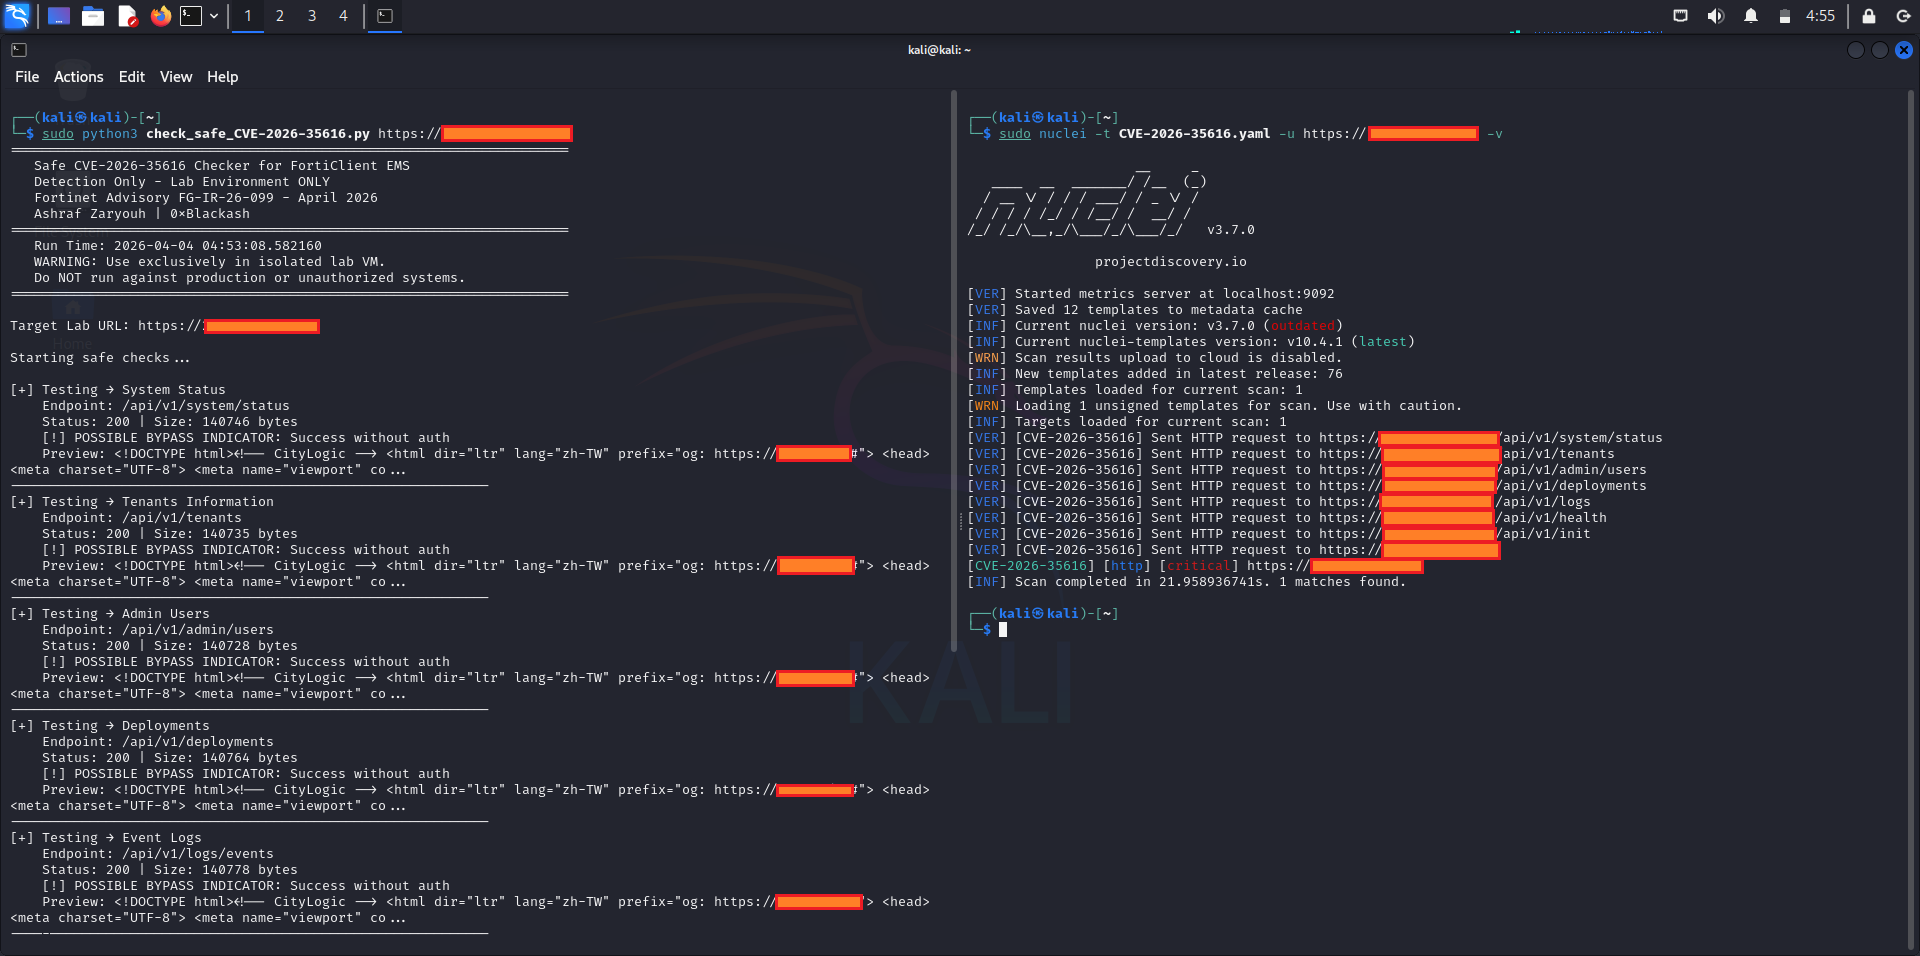1920x956 pixels.
Task: Open the text editor icon in taskbar
Action: [127, 16]
